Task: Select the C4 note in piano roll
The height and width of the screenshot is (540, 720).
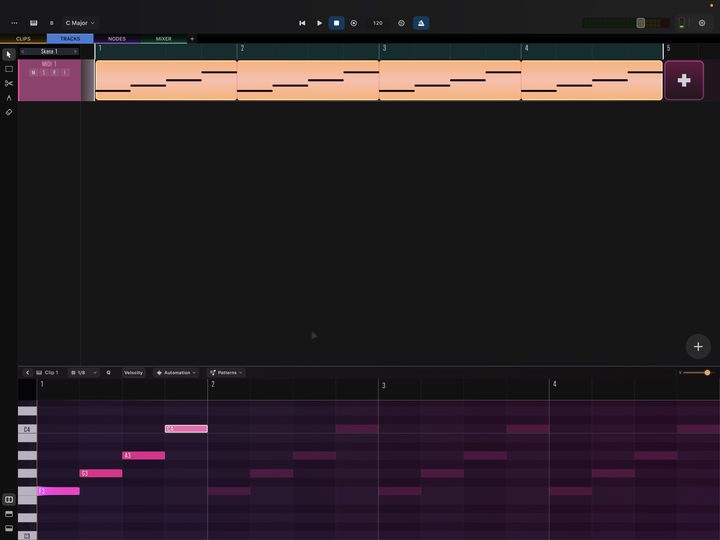Action: click(186, 429)
